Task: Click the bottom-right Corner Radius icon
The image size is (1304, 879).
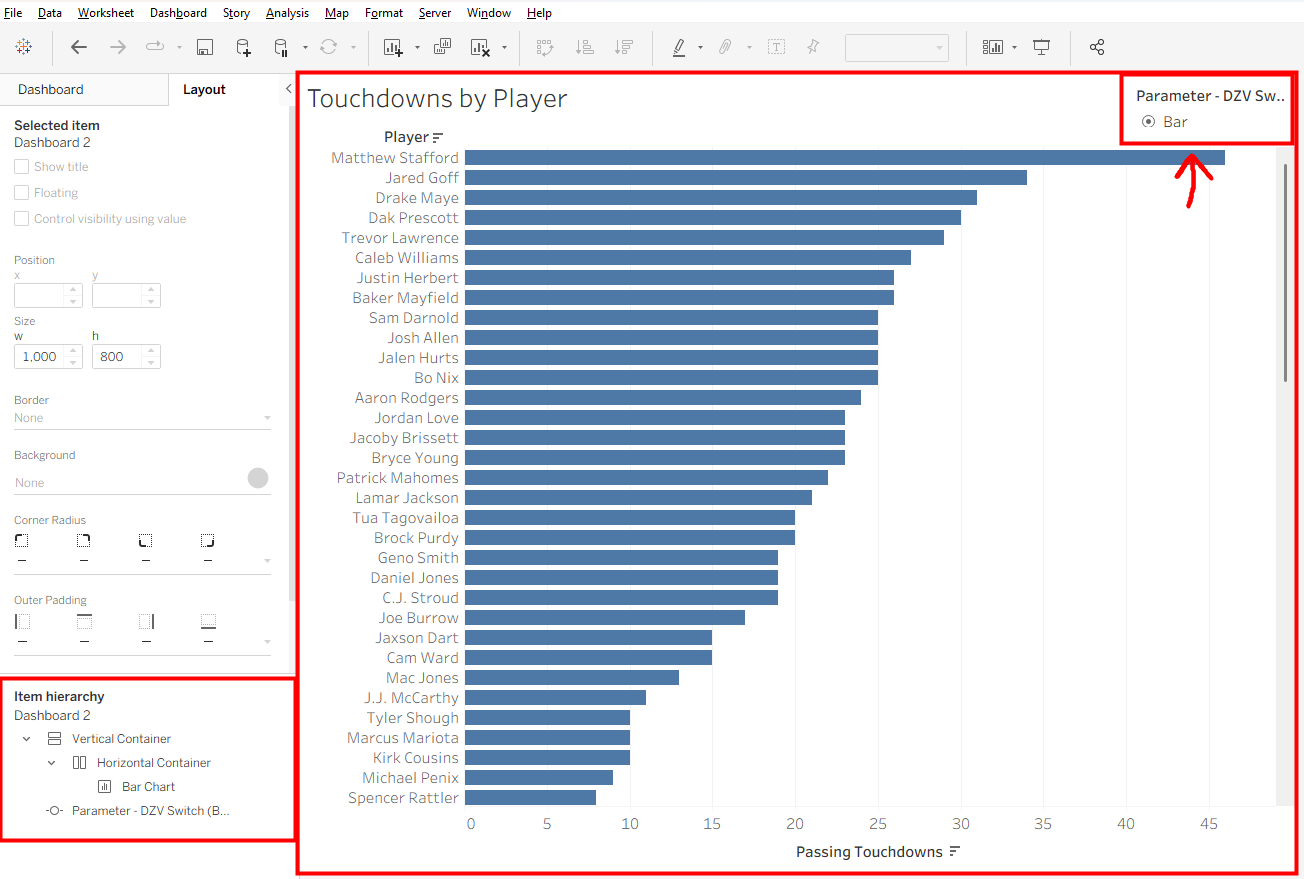Action: tap(207, 540)
